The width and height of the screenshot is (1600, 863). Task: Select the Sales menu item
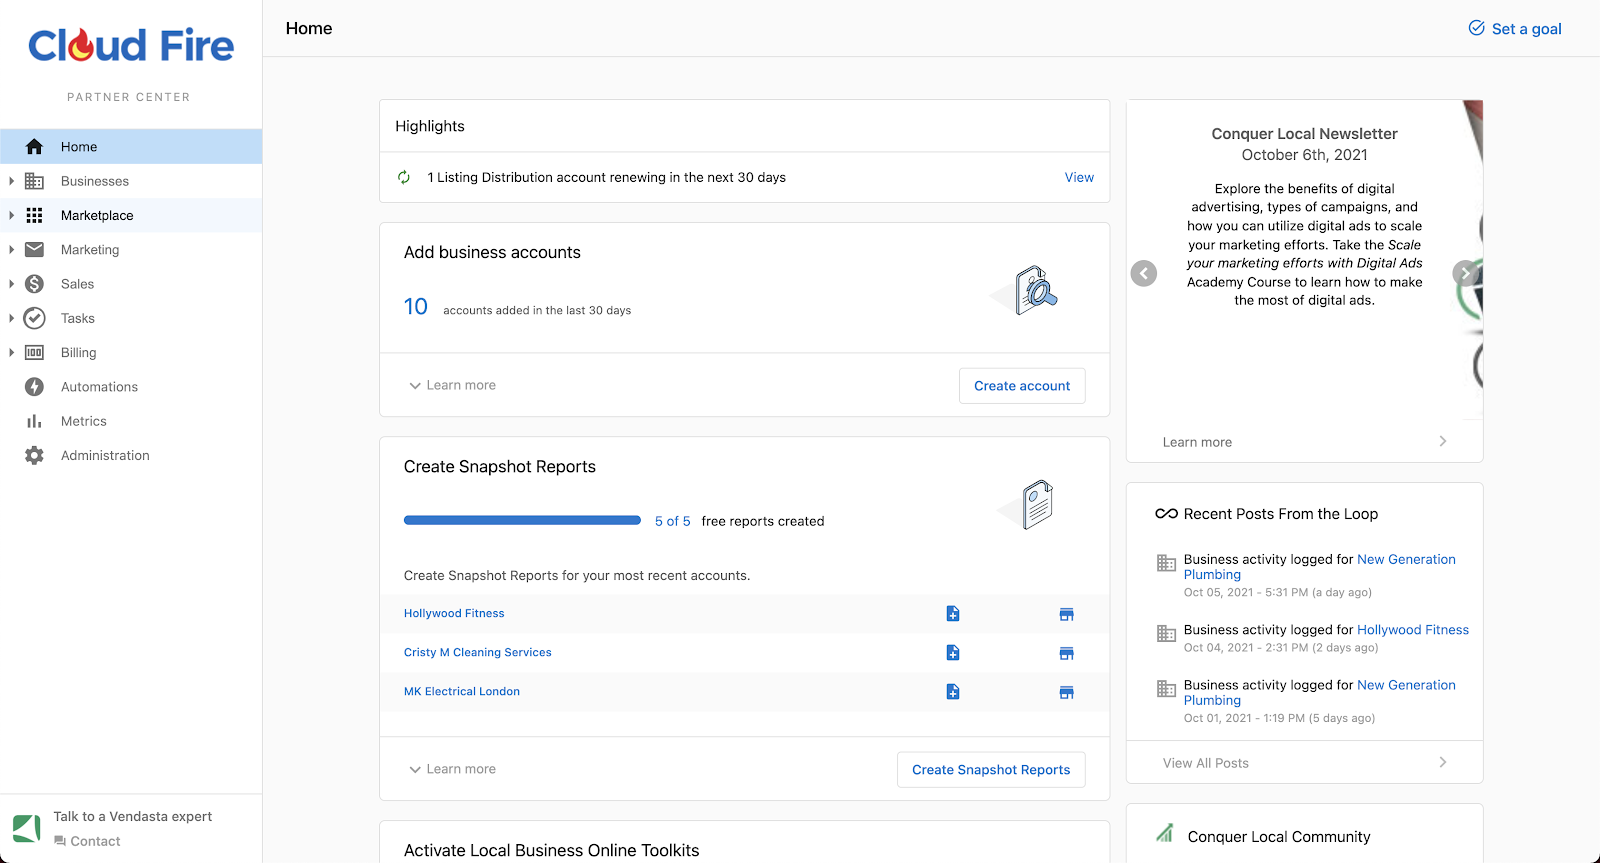tap(131, 284)
